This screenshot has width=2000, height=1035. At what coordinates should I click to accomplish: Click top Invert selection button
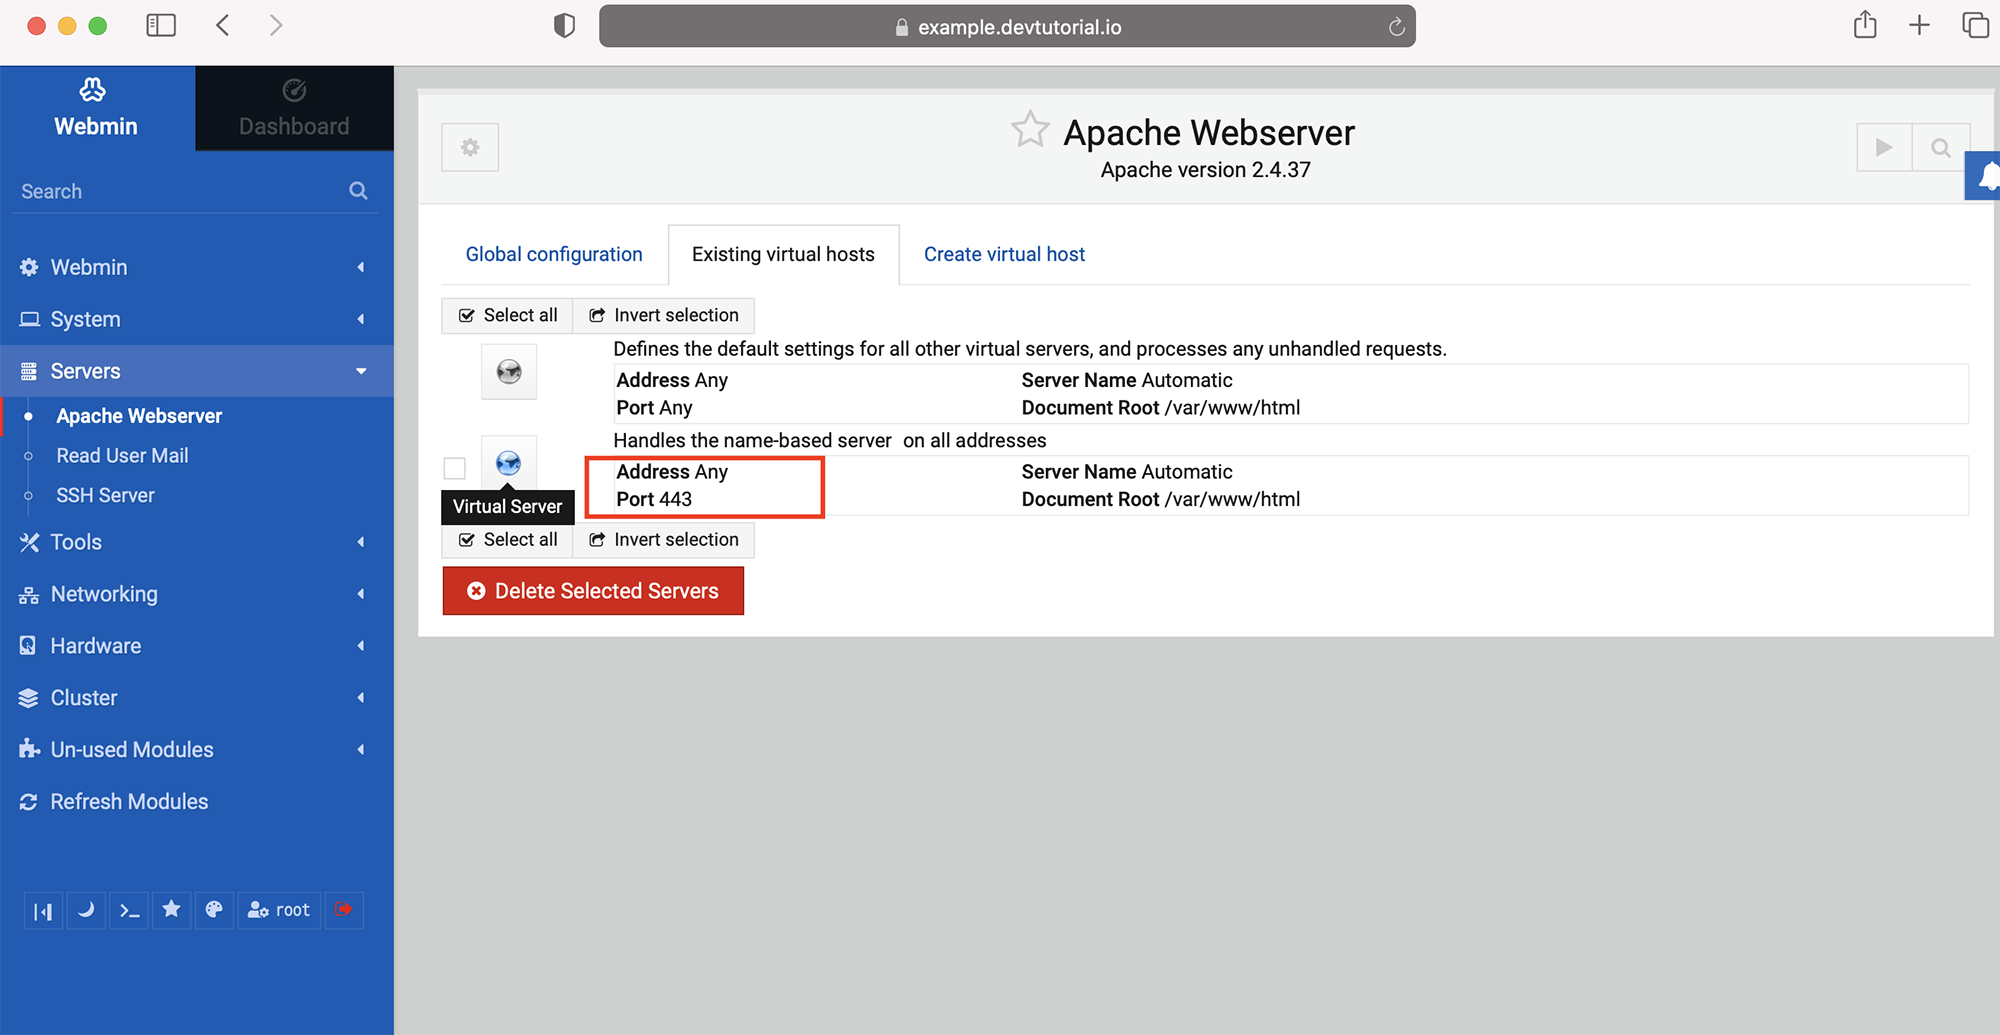point(664,315)
